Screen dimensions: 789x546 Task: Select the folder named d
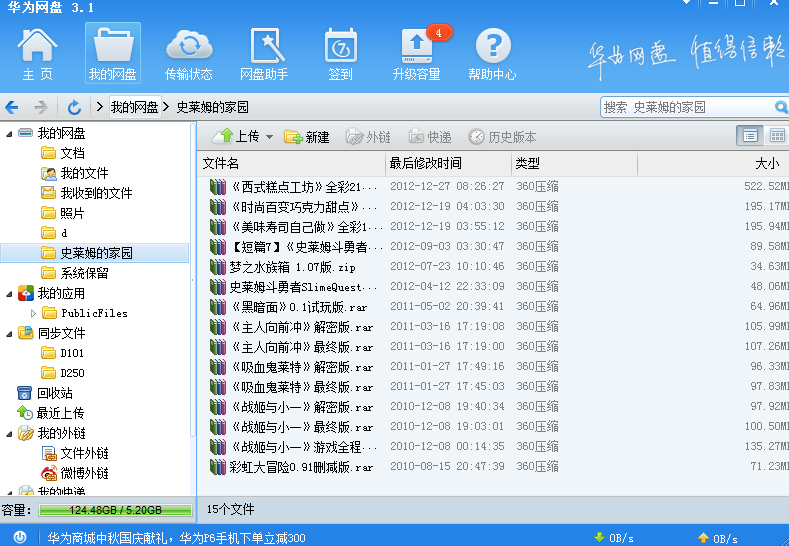[54, 233]
